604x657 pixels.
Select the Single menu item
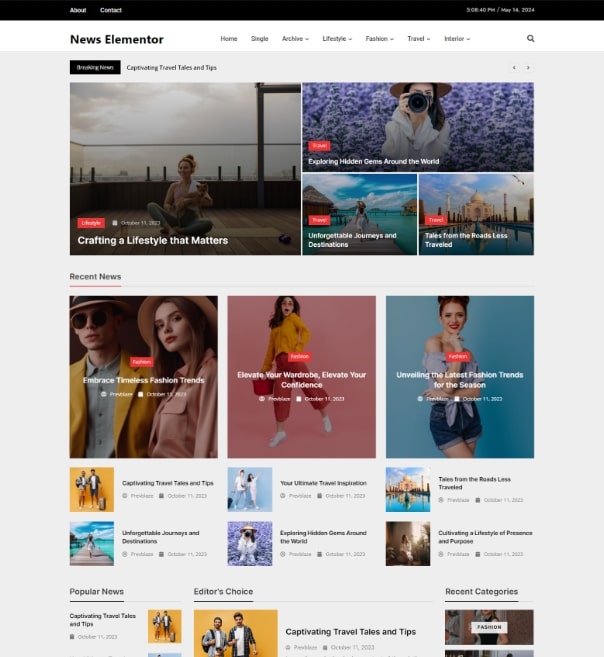(x=259, y=39)
